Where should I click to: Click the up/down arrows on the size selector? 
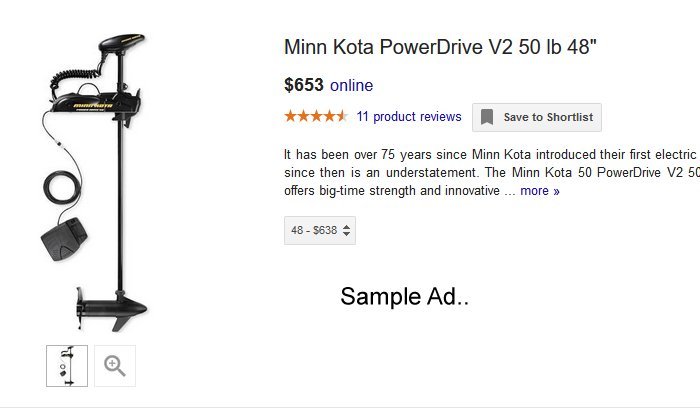[x=346, y=231]
